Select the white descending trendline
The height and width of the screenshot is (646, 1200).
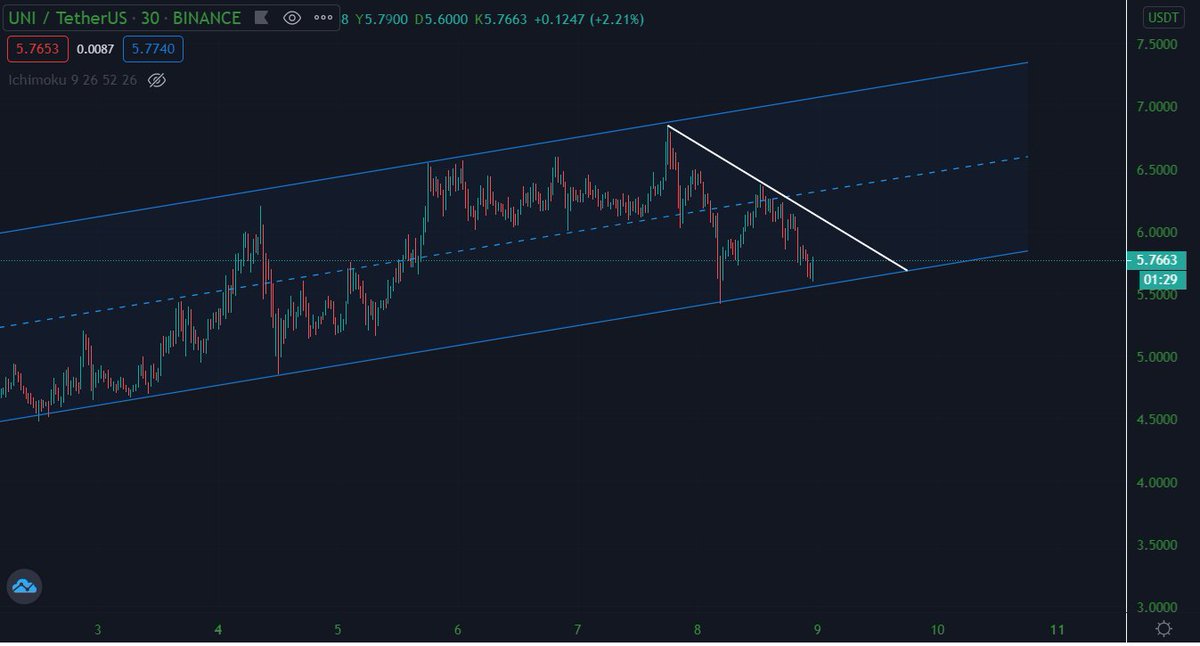pyautogui.click(x=790, y=200)
